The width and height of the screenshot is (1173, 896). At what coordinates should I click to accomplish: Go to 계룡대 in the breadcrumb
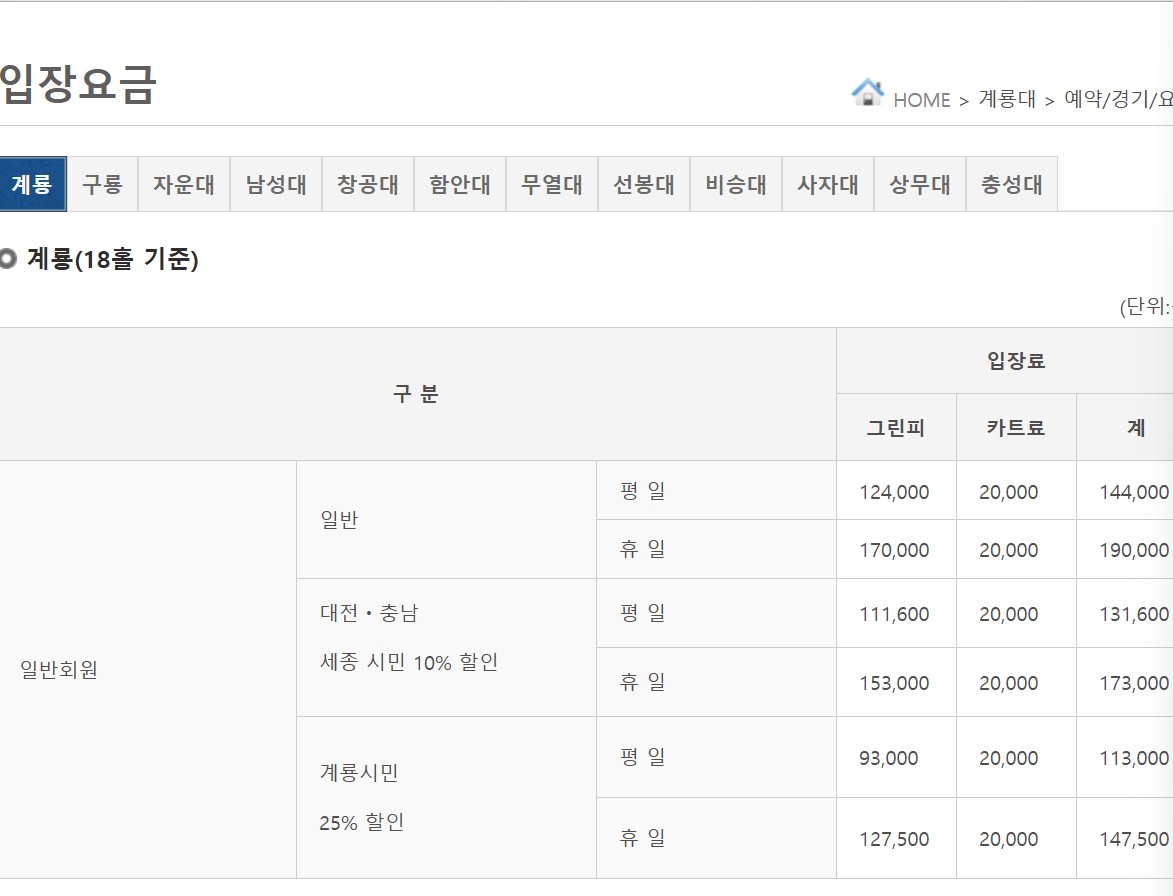tap(1006, 99)
